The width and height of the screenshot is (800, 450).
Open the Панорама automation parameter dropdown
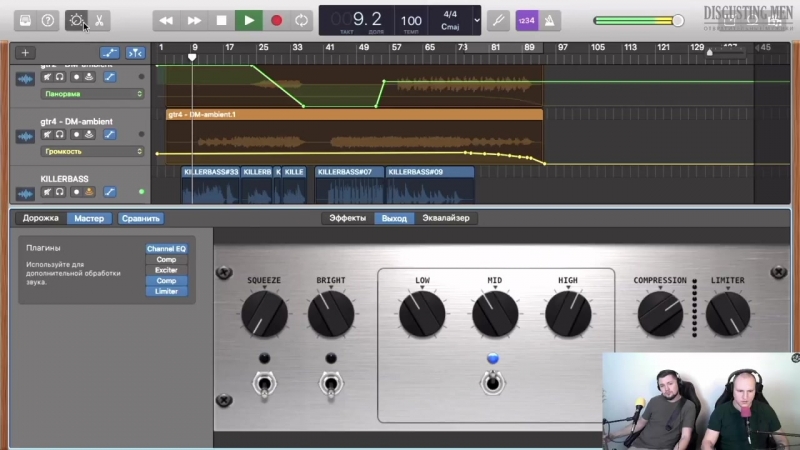92,94
